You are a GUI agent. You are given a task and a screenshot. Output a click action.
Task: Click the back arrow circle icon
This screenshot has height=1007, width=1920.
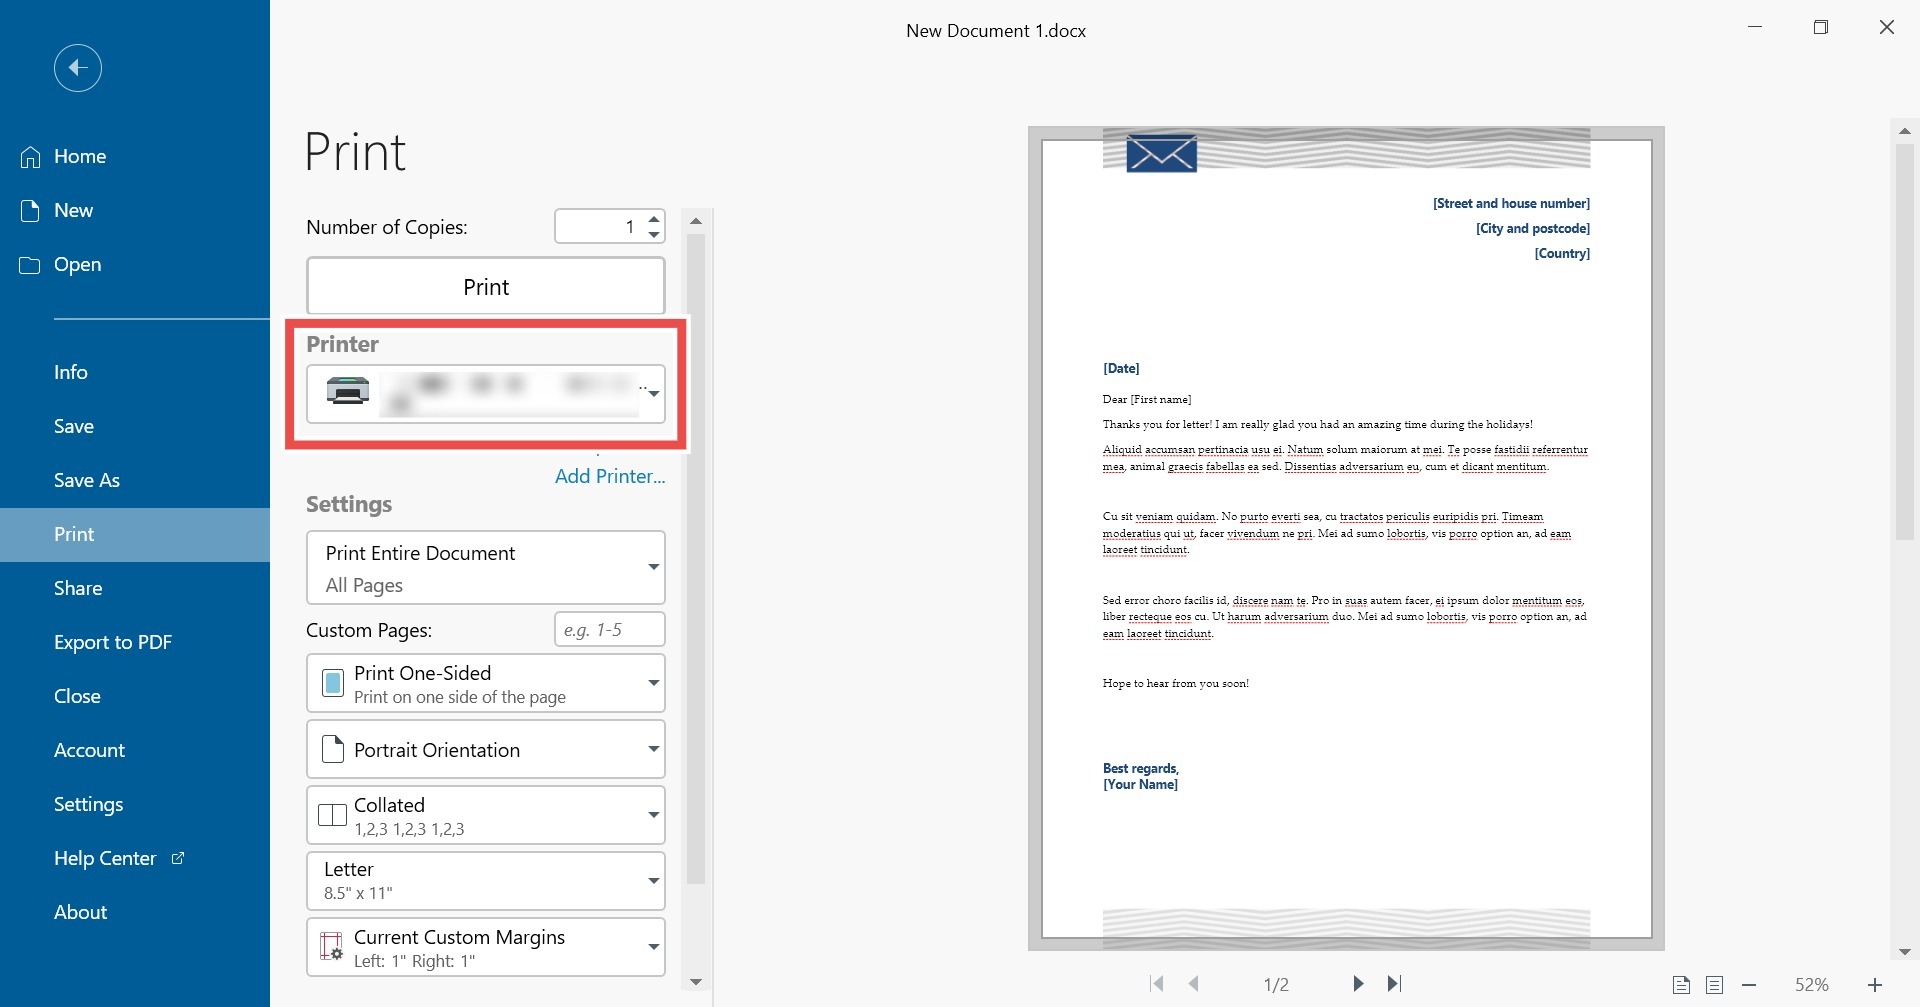pos(78,68)
